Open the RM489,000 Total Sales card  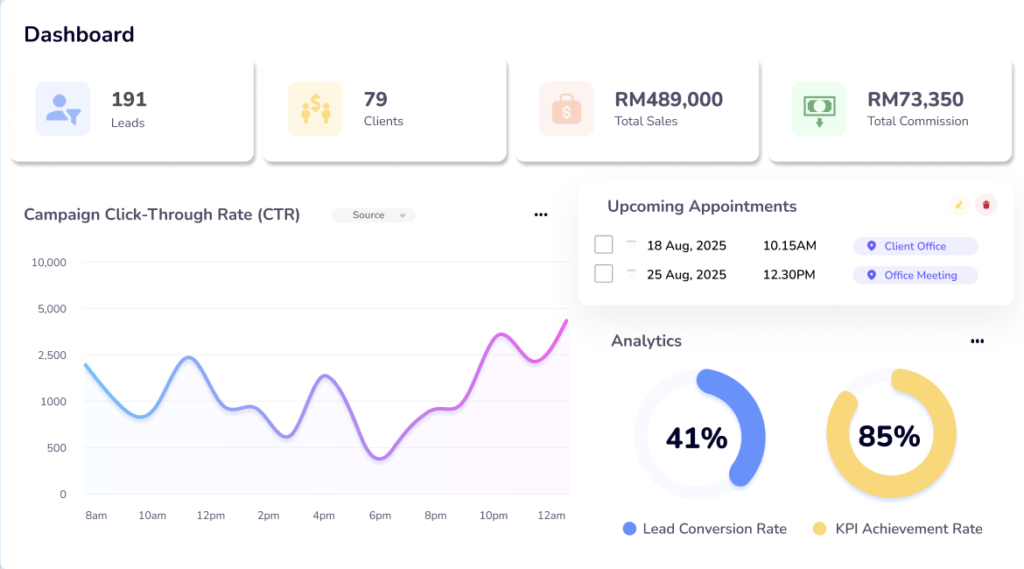635,110
